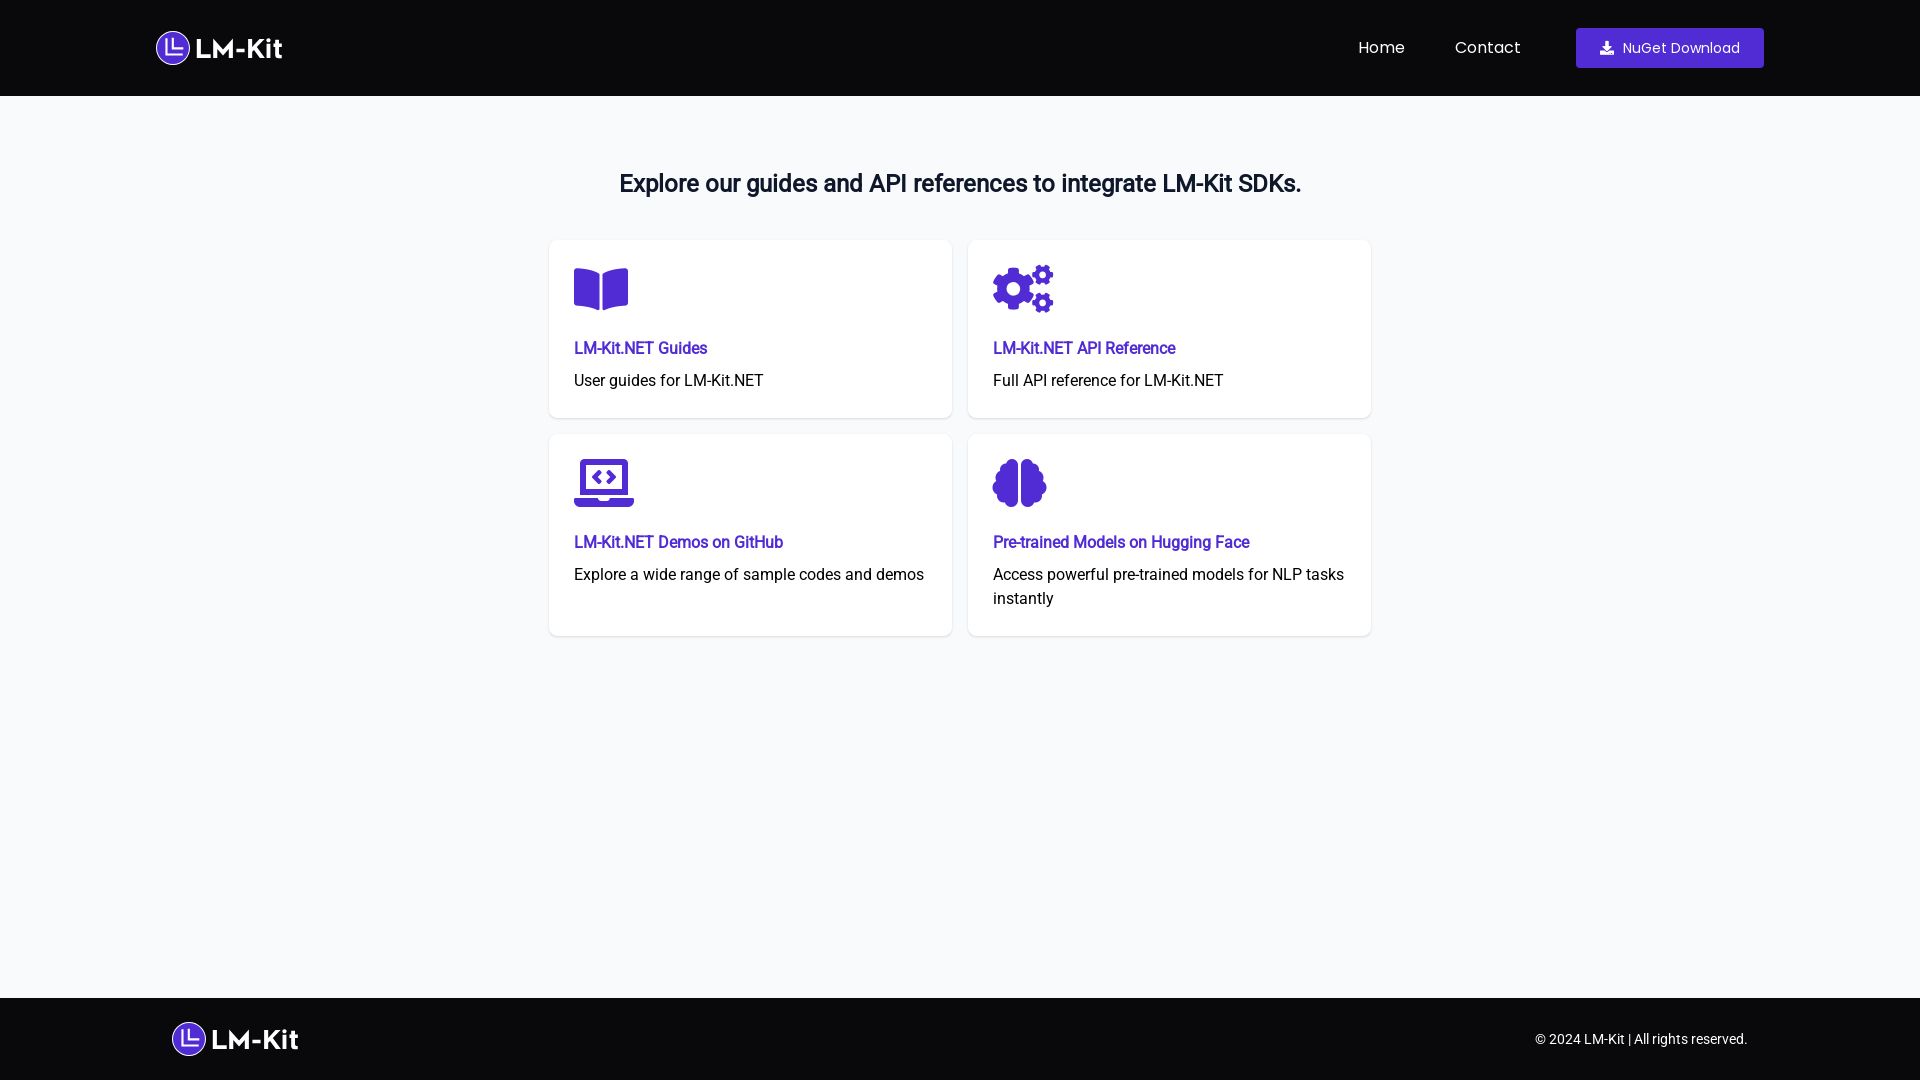Click the brain Pre-trained Models icon

[1020, 483]
